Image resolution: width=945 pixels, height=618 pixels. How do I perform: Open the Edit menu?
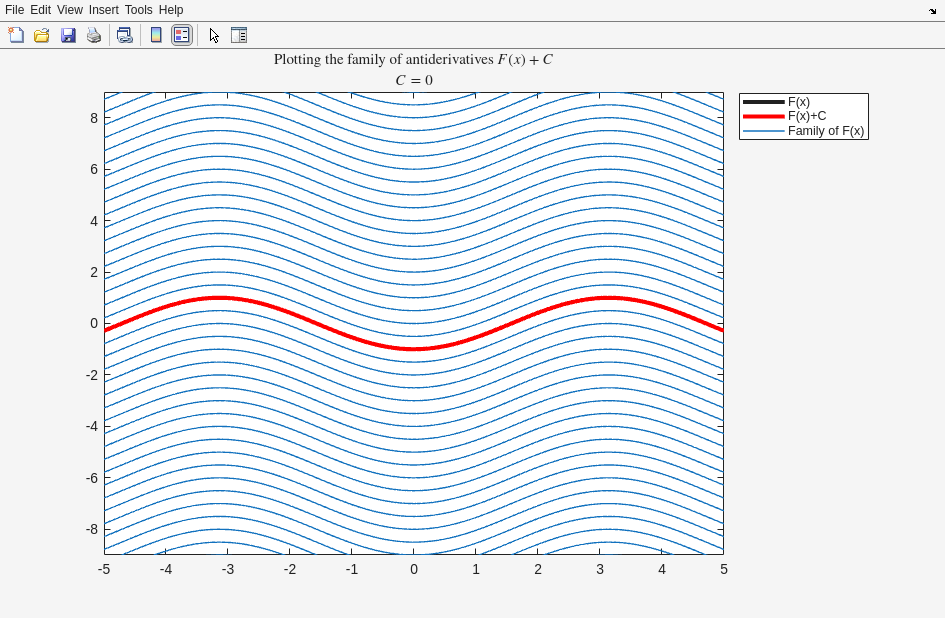point(40,10)
